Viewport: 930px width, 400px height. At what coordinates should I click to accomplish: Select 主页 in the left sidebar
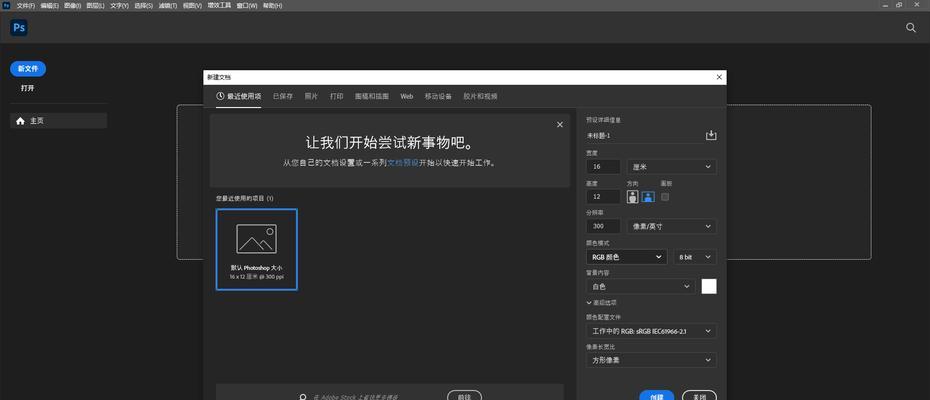pos(58,121)
